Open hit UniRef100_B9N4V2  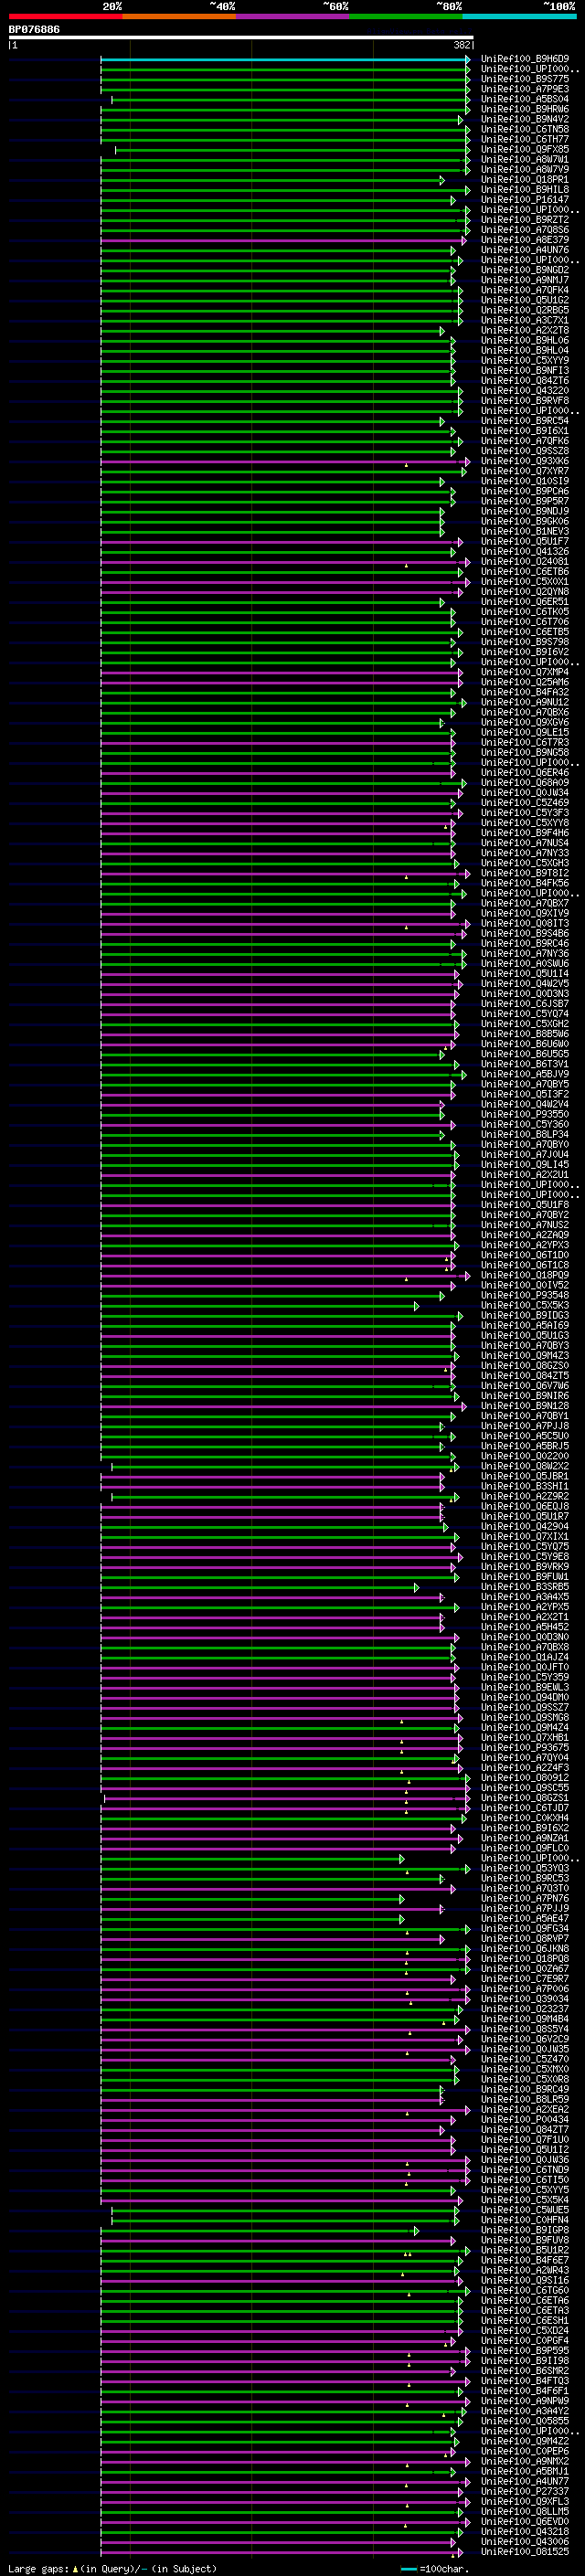click(x=525, y=119)
